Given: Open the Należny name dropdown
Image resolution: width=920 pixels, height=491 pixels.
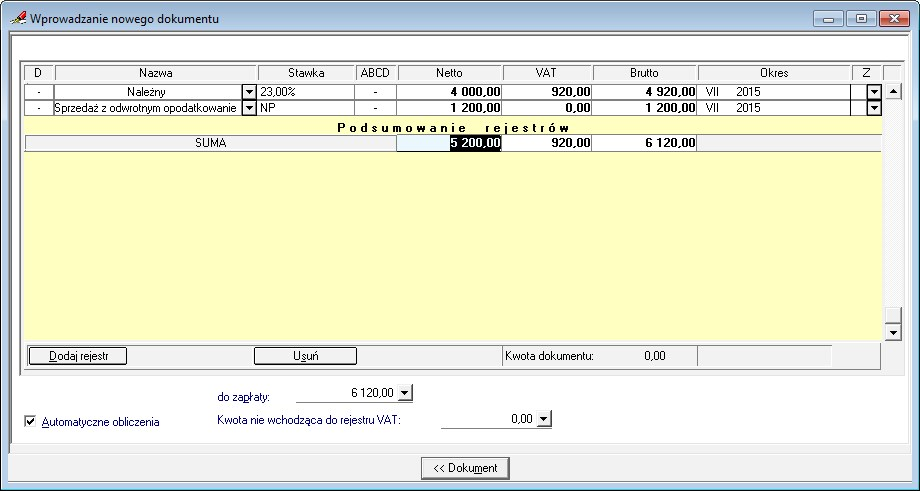Looking at the screenshot, I should pos(249,92).
